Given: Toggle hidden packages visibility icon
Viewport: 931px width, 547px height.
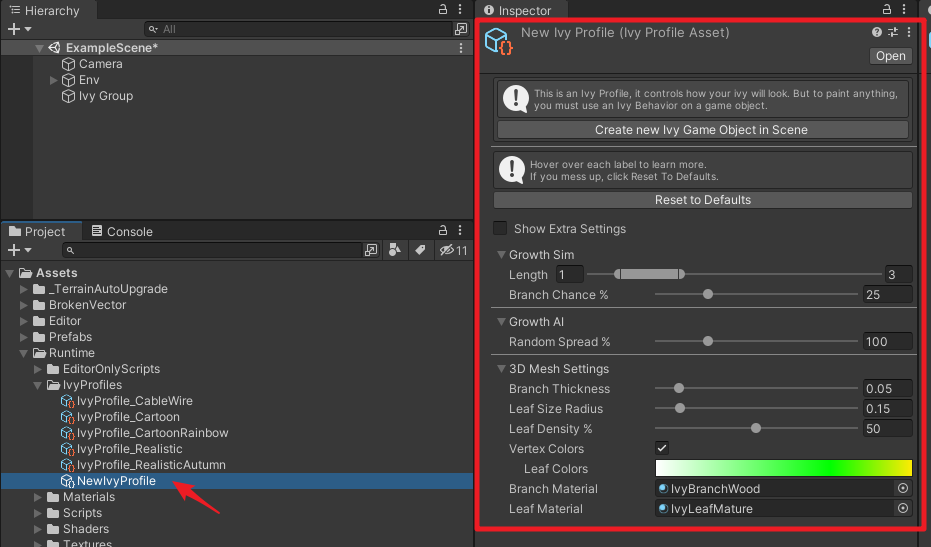Looking at the screenshot, I should [x=453, y=250].
